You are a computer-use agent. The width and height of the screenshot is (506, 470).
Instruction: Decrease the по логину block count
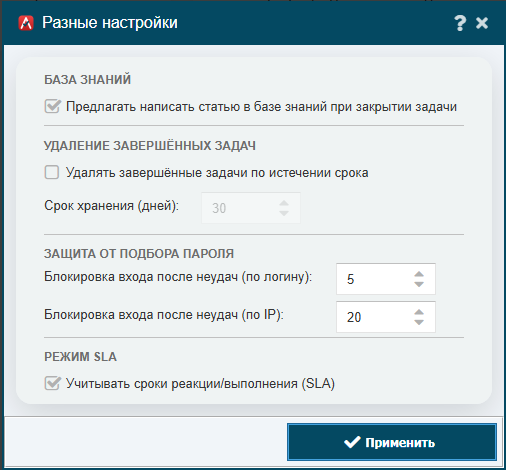419,284
